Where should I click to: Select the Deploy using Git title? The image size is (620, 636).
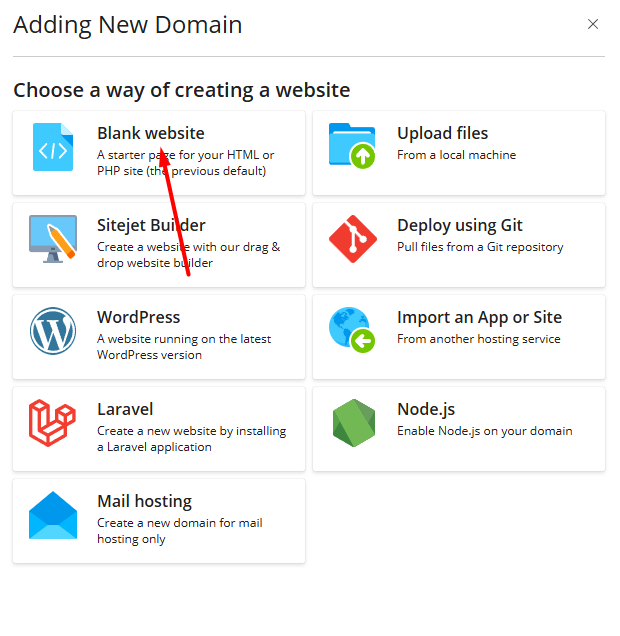click(460, 225)
